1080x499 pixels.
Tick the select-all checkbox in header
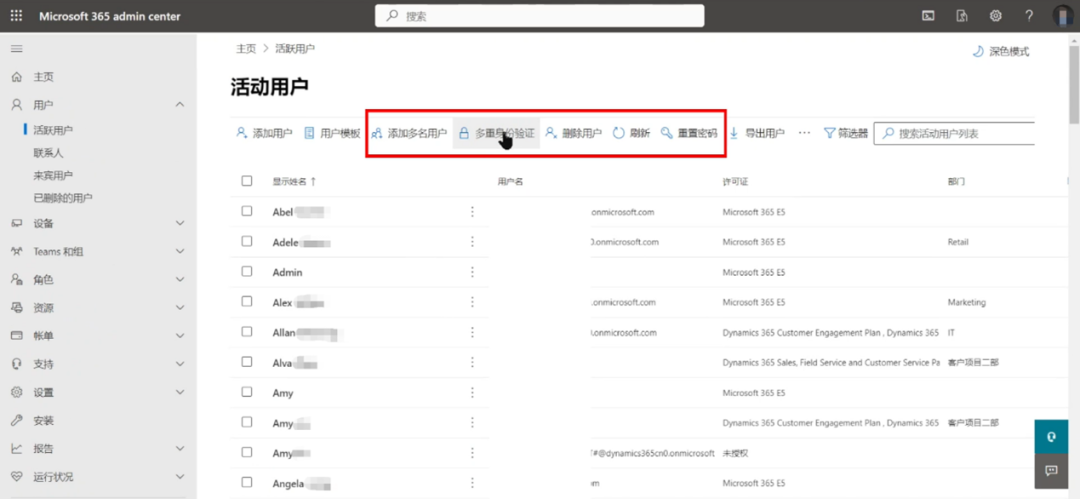247,181
